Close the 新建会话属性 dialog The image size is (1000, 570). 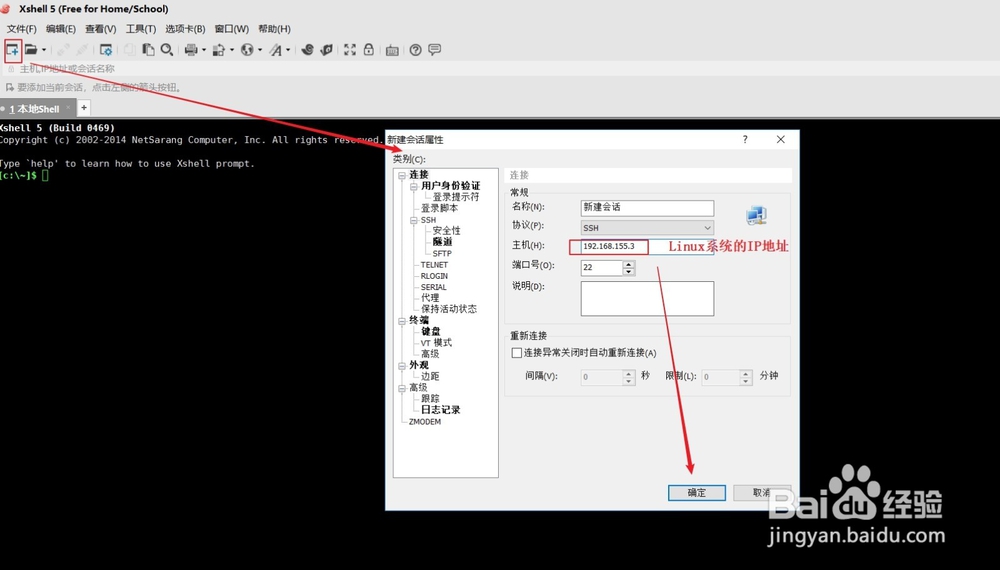tap(781, 139)
